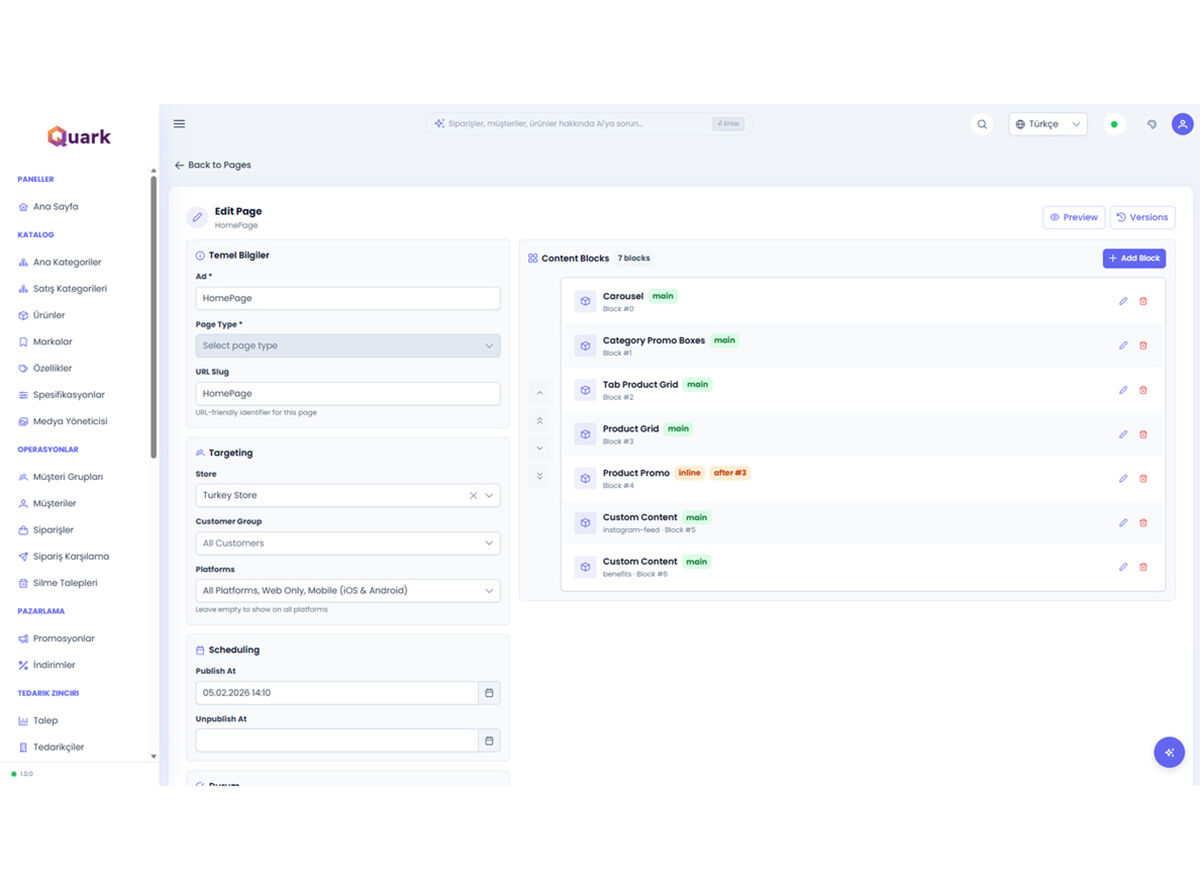Go to Siparişler in sidebar menu
Image resolution: width=1200 pixels, height=889 pixels.
(53, 530)
